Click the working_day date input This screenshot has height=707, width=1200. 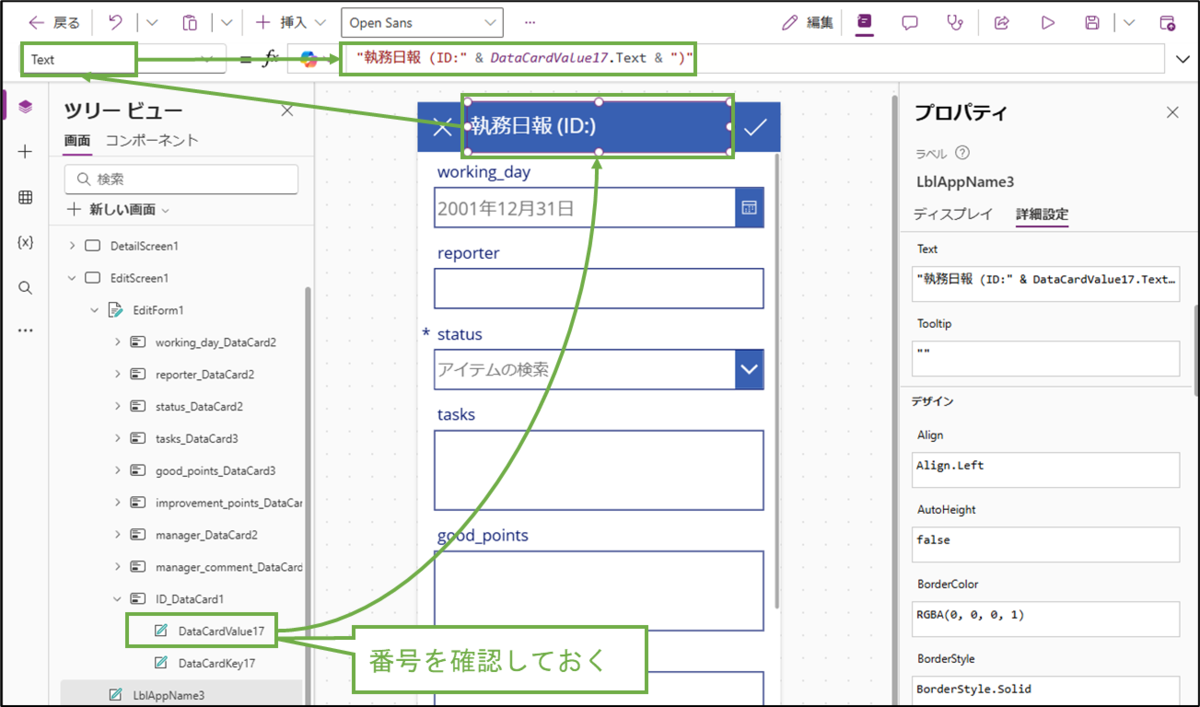click(x=586, y=208)
